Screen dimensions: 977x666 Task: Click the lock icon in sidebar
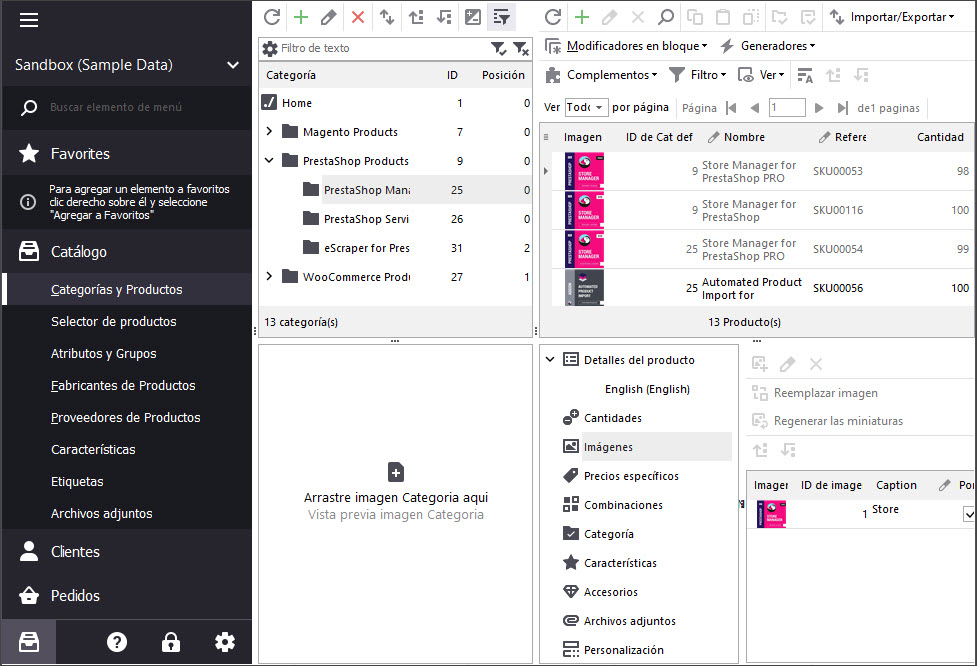(x=171, y=642)
